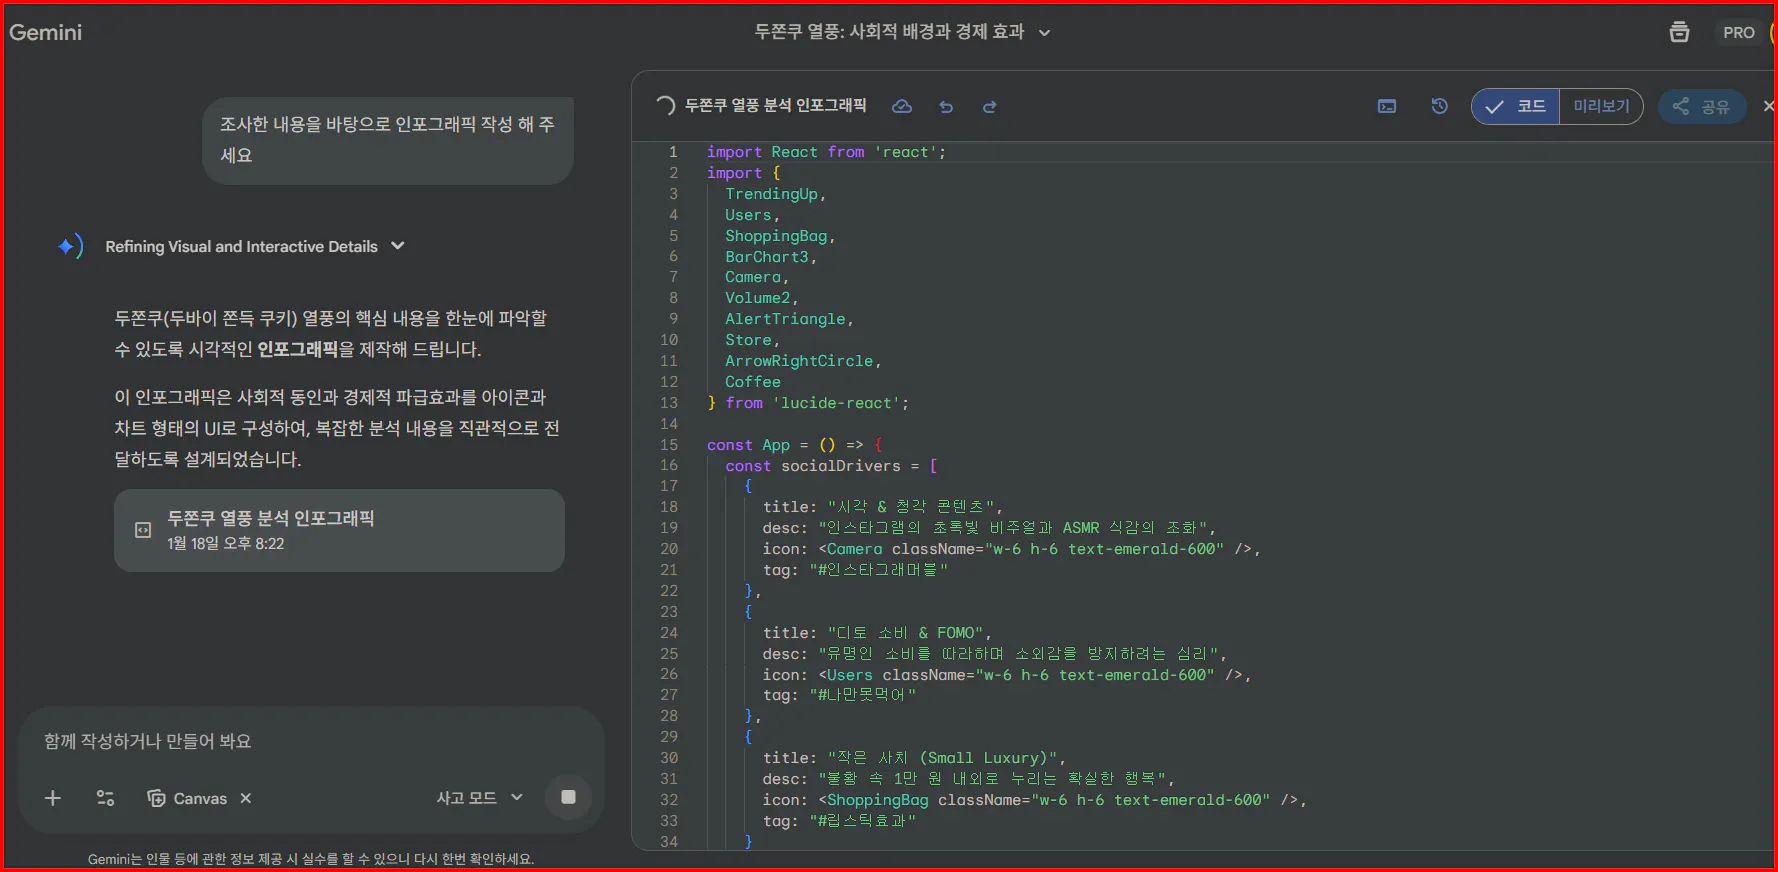Image resolution: width=1778 pixels, height=872 pixels.
Task: Click the chat paragraph mentioning 인포그래픽을 제작해 드립니다
Action: [x=331, y=334]
